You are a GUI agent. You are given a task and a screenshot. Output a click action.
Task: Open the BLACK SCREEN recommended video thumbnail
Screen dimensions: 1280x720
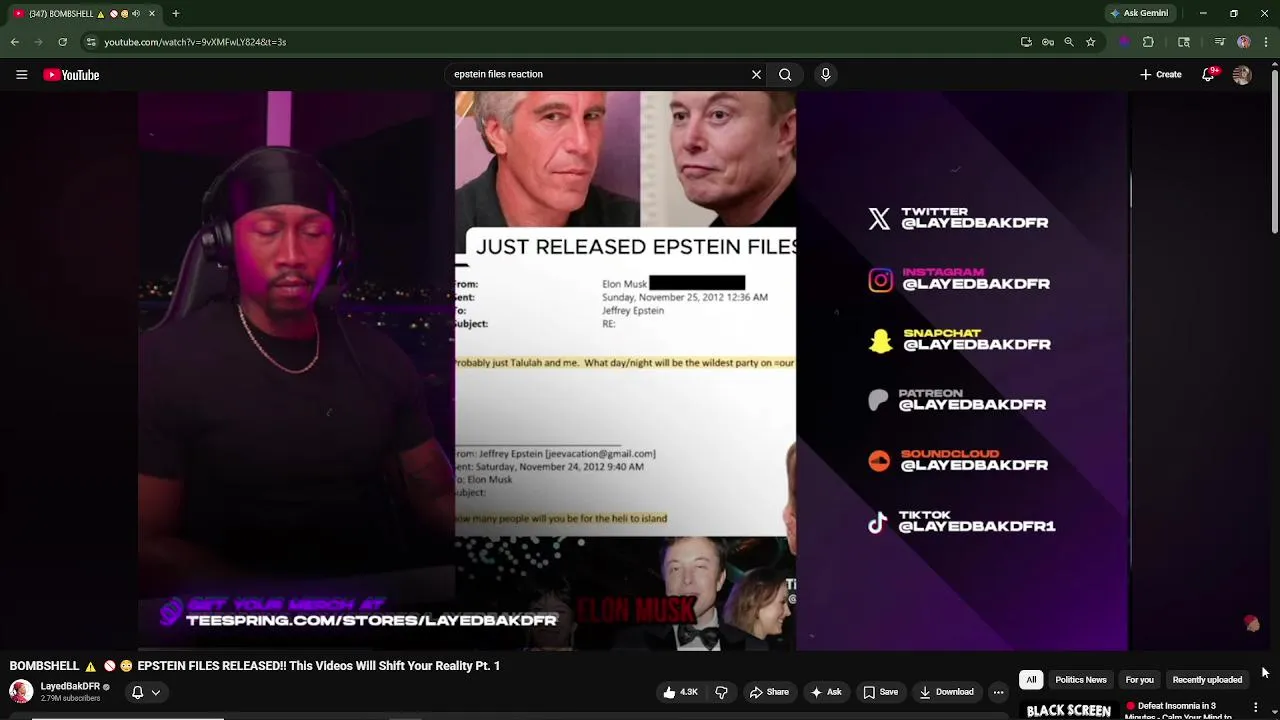[1068, 710]
